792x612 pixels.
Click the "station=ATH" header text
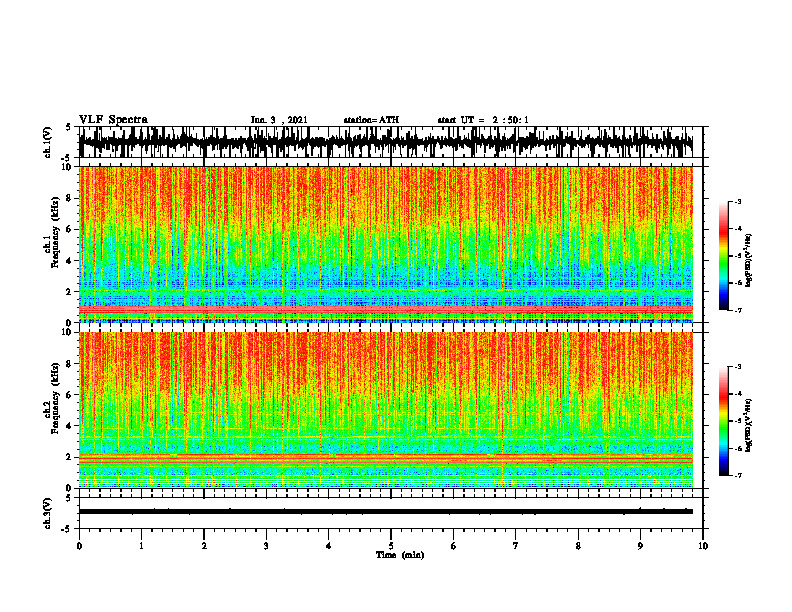click(371, 120)
